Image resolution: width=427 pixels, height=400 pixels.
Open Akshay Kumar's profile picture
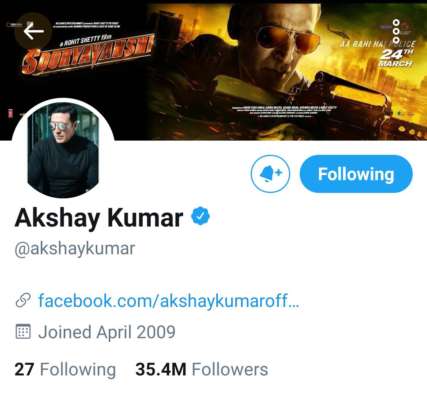tap(63, 149)
